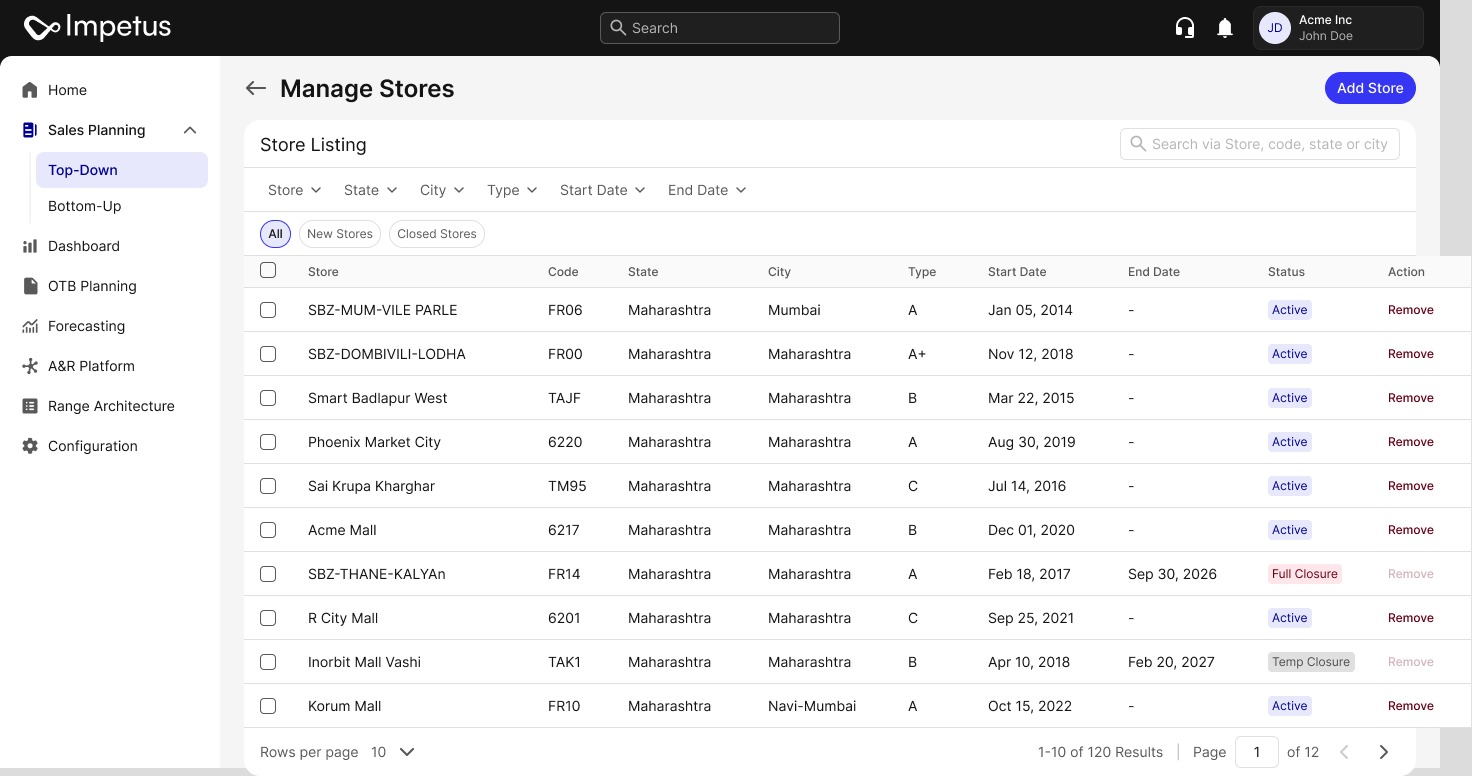
Task: Open Top-Down in the sidebar
Action: point(122,170)
